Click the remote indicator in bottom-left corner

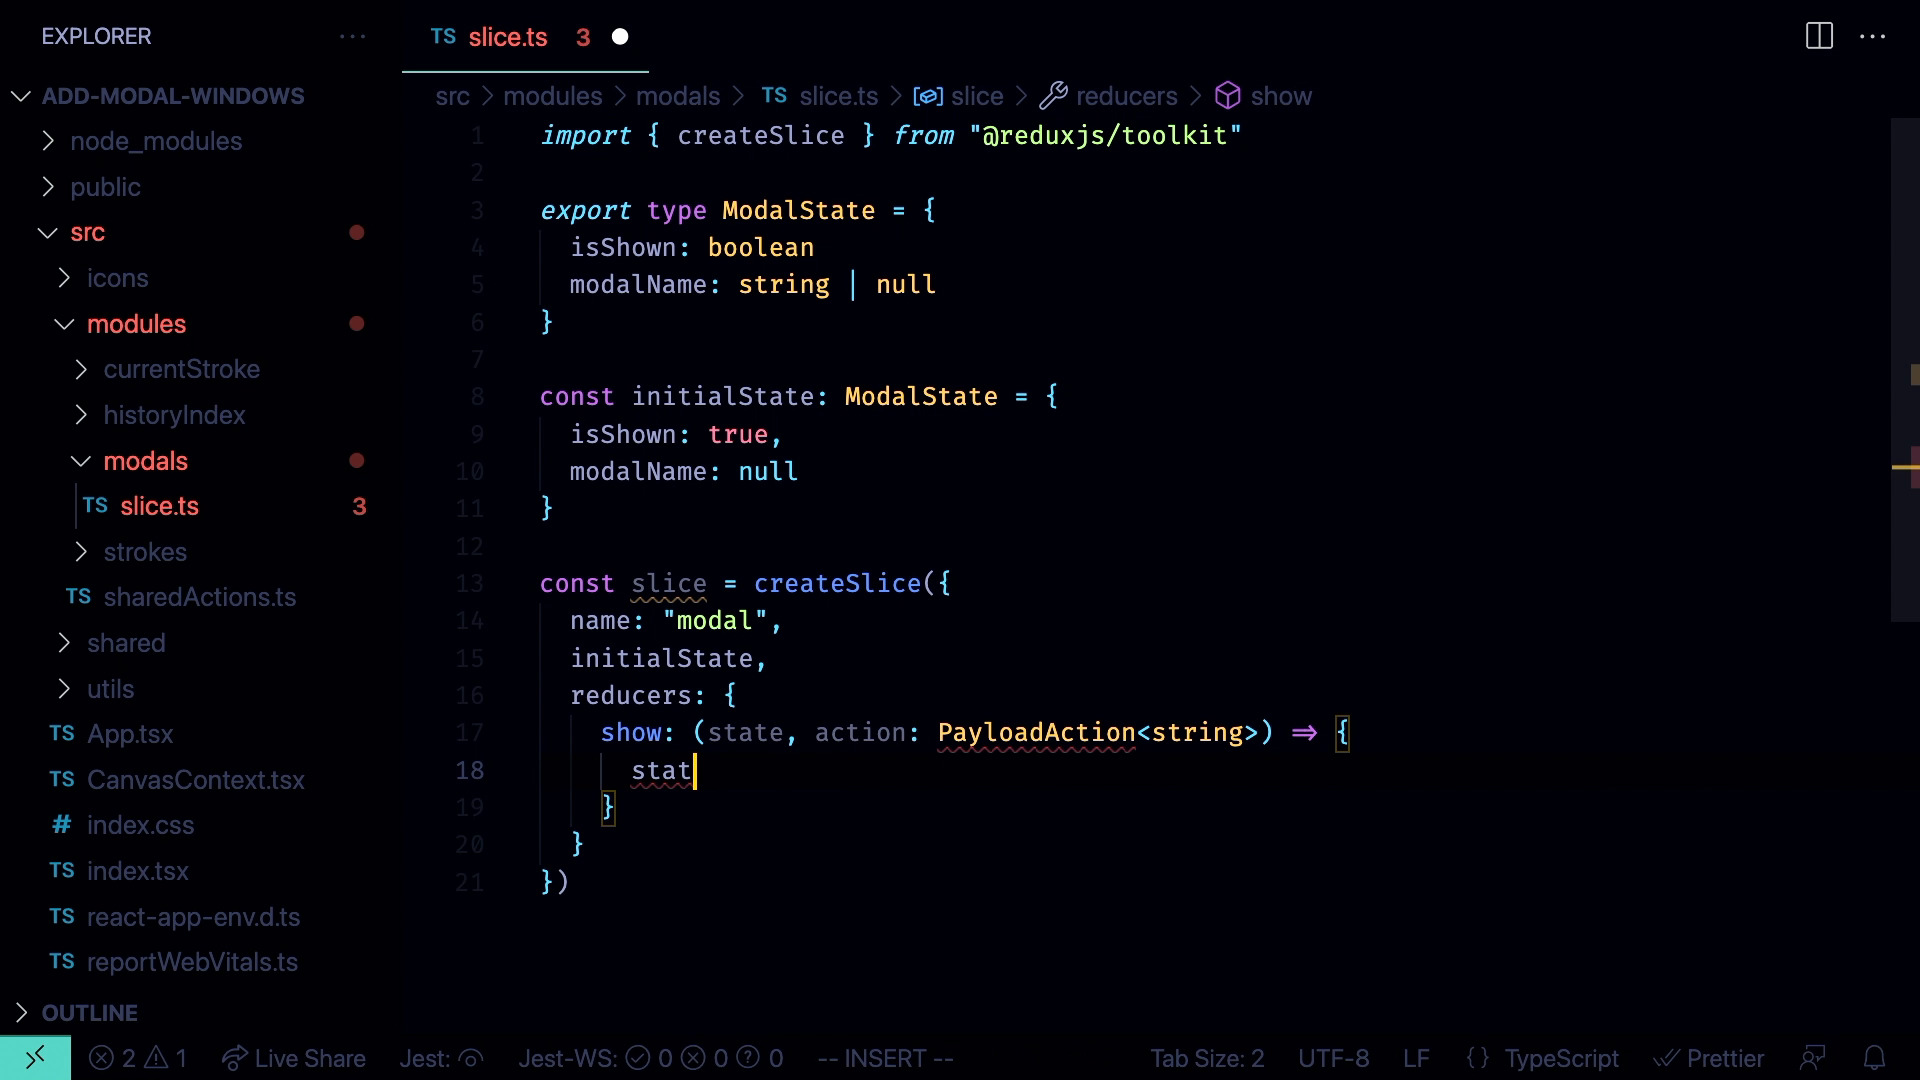point(35,1058)
